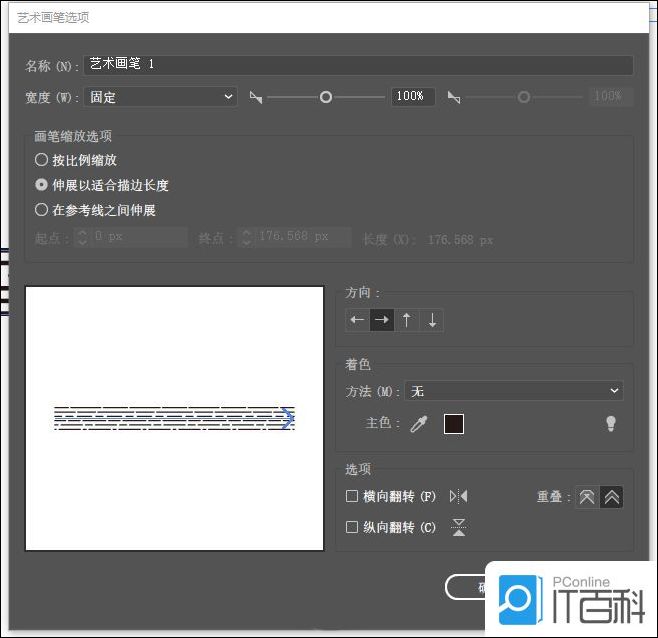
Task: Set stroke direction to left arrow
Action: pos(357,320)
